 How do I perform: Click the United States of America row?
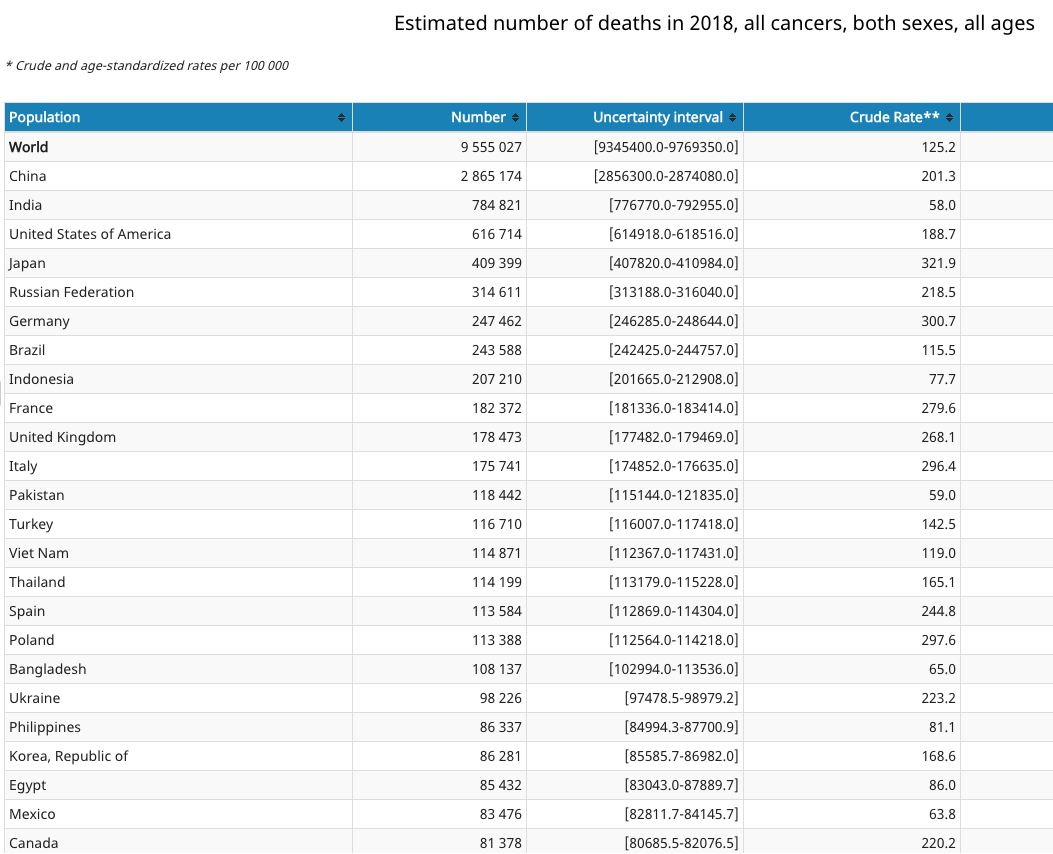click(90, 234)
